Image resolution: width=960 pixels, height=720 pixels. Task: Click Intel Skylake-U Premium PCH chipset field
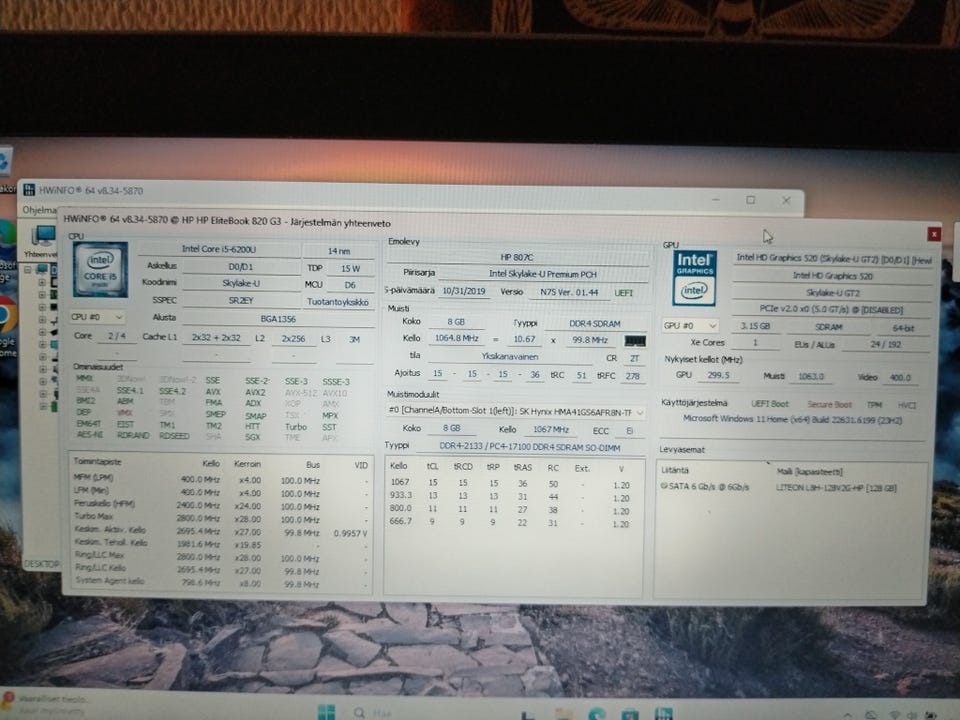point(542,274)
